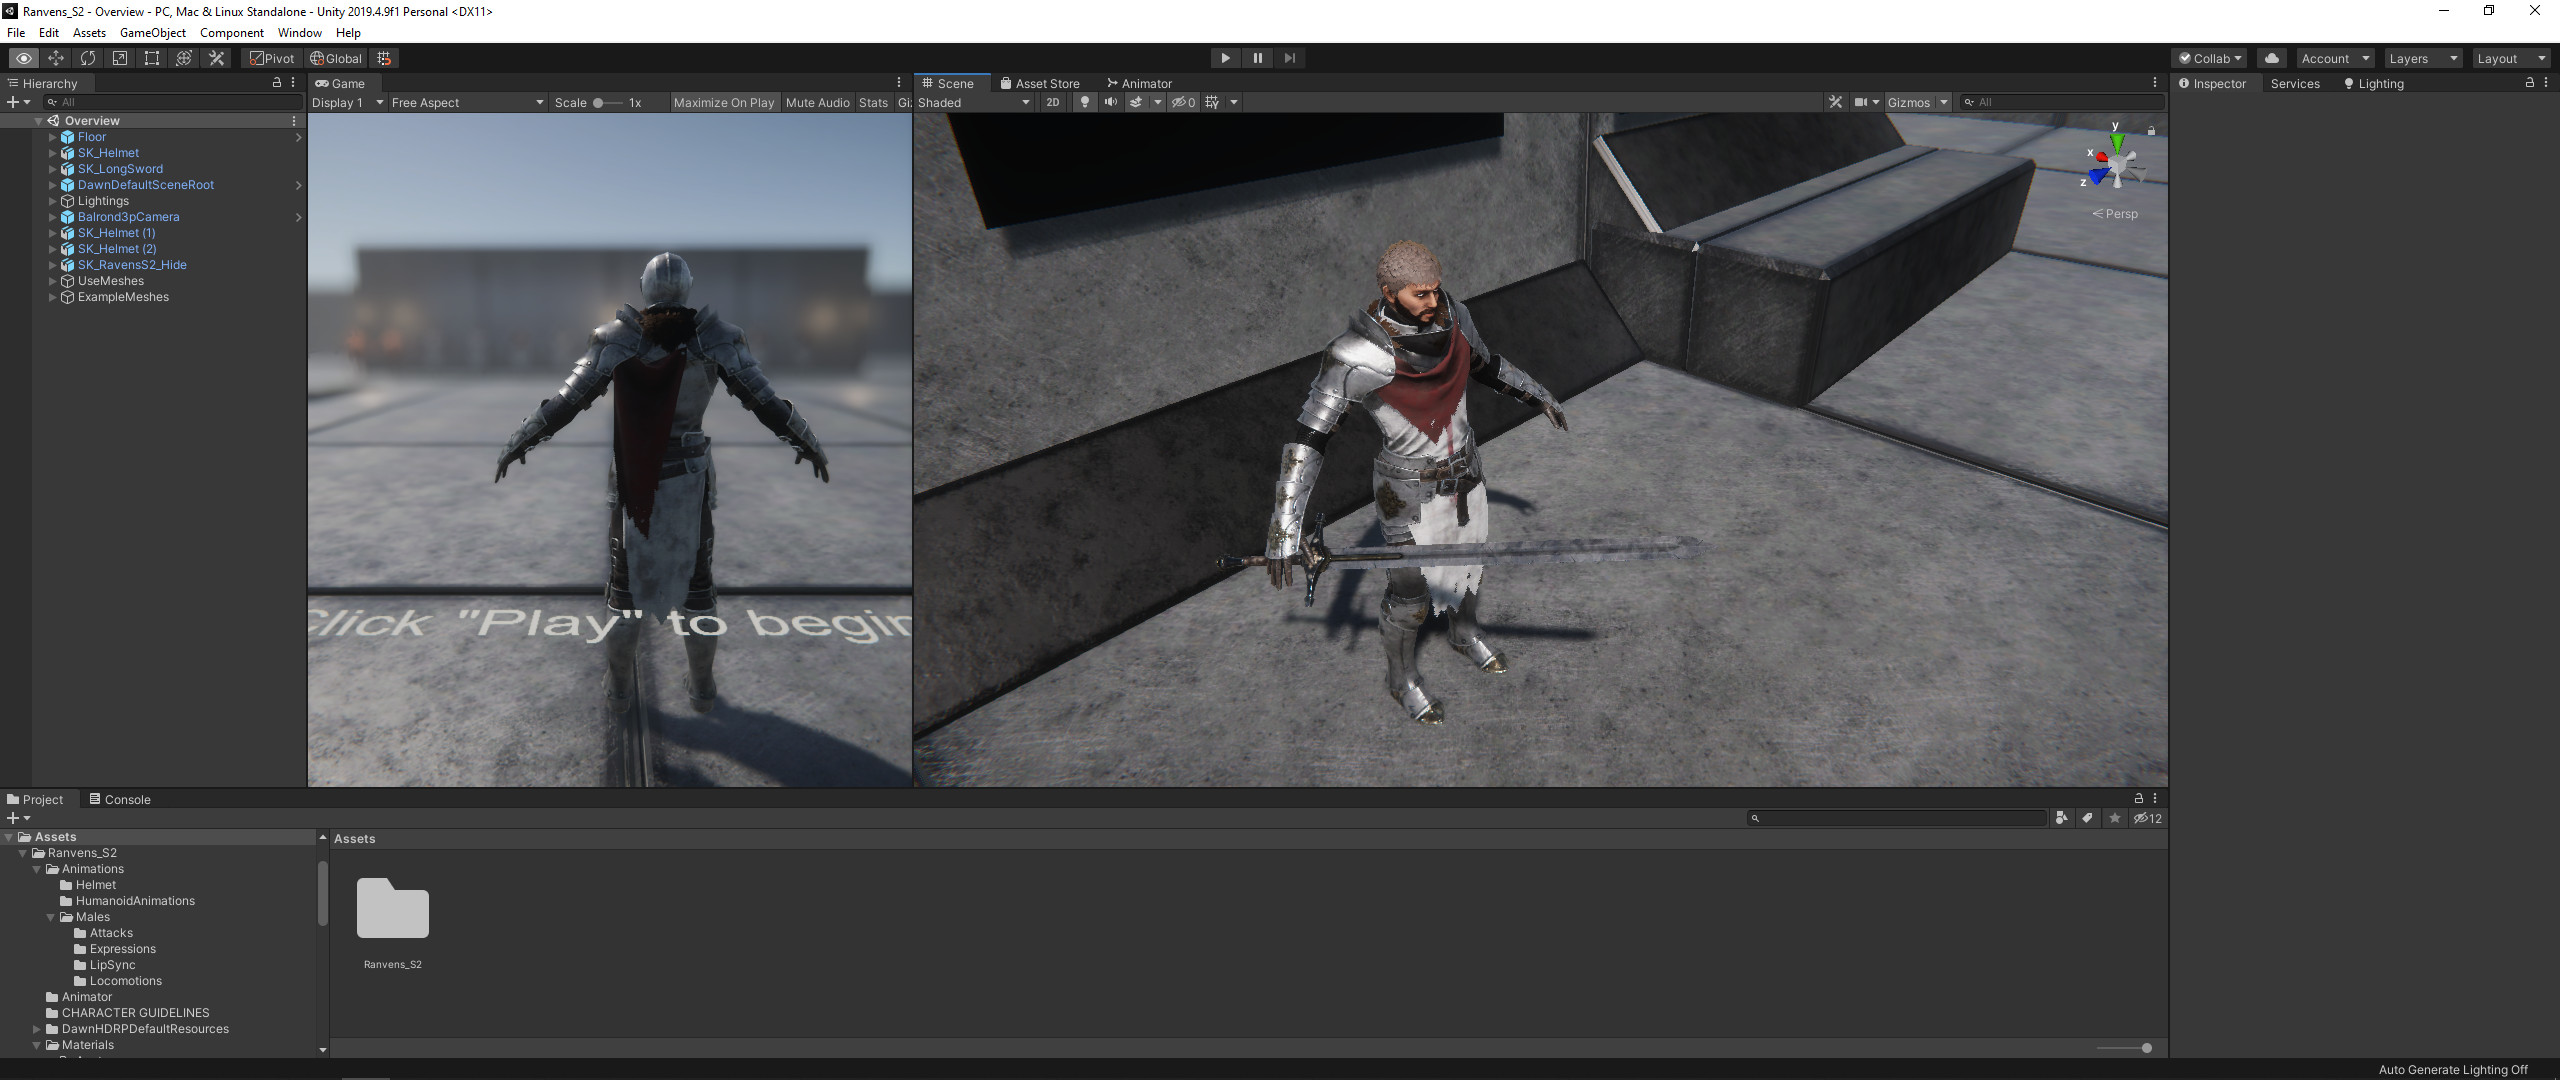Open Account dropdown

[x=2334, y=58]
